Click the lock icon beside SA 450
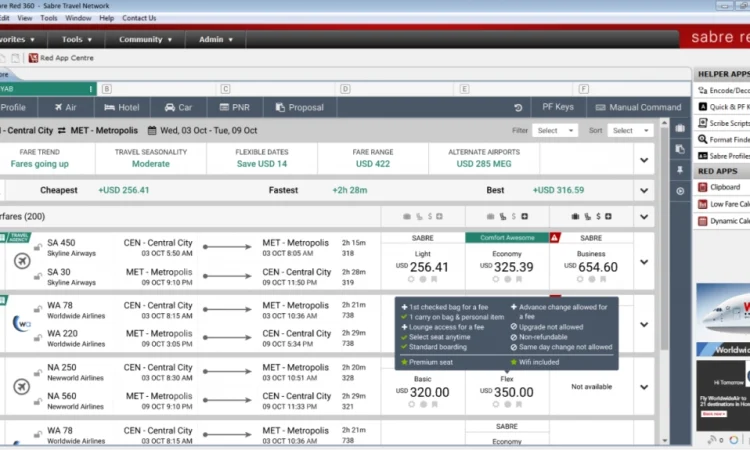Viewport: 750px width, 450px height. (37, 247)
